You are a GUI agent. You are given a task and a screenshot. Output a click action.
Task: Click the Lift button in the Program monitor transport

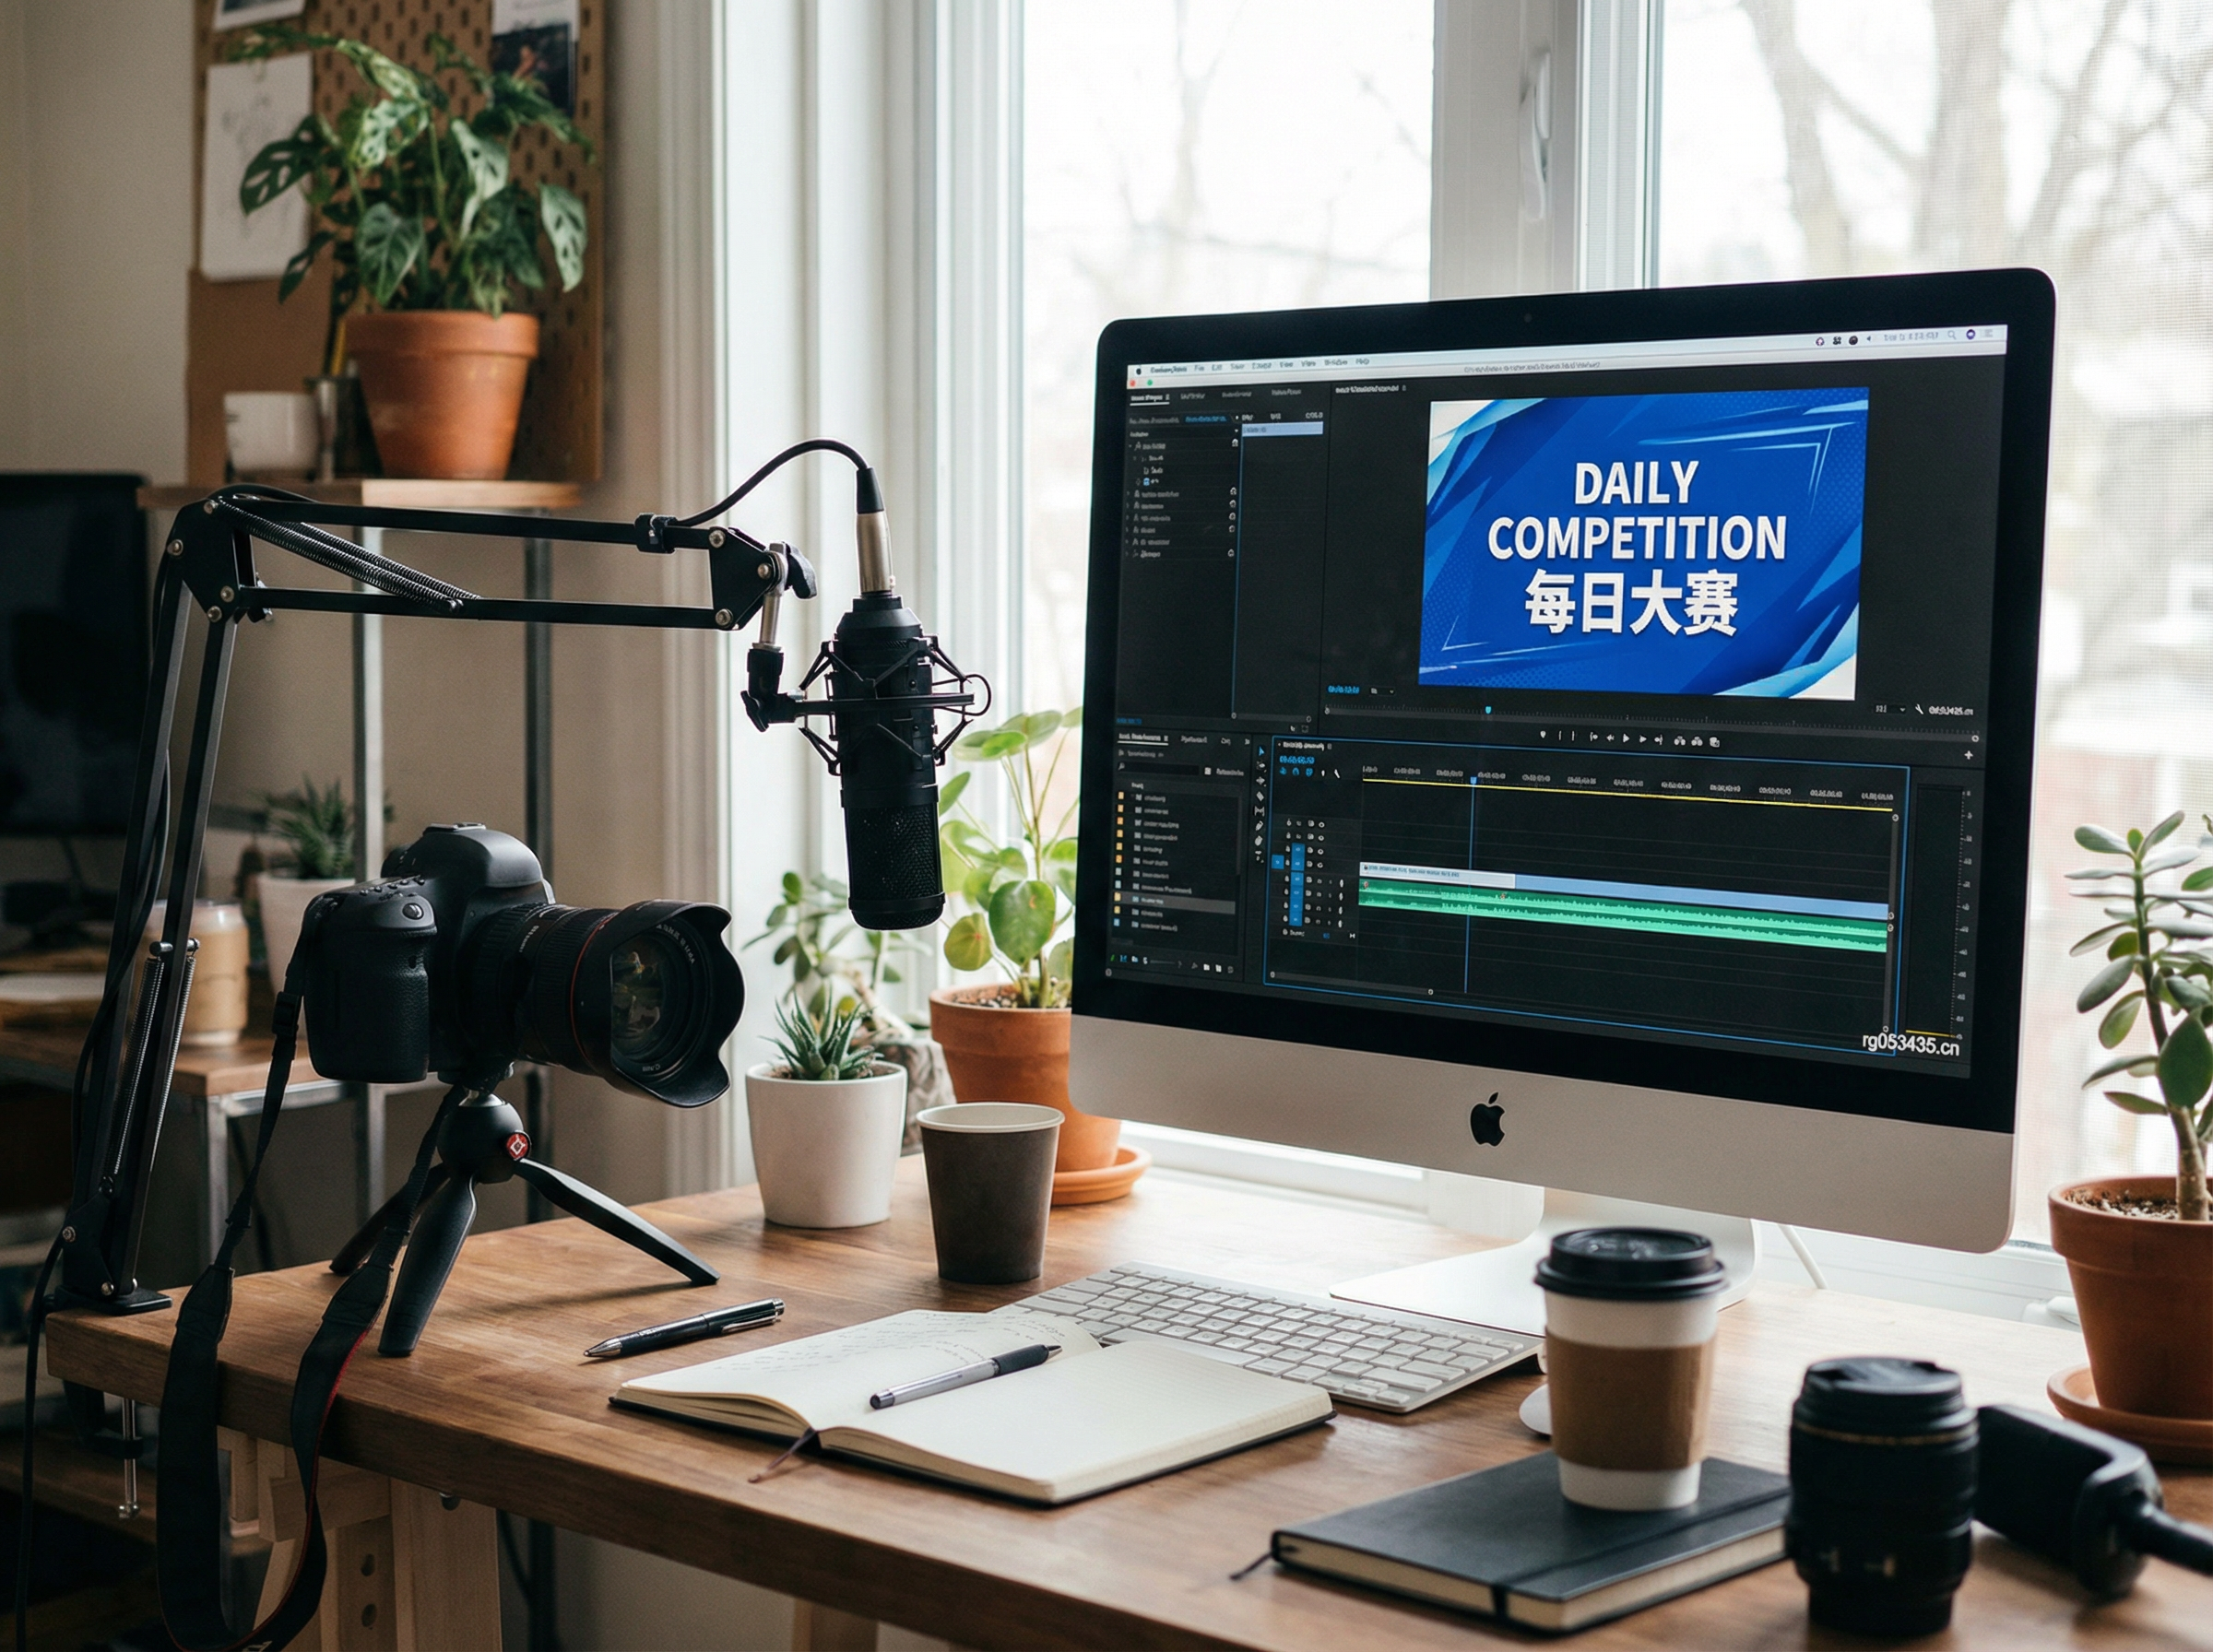point(1680,741)
